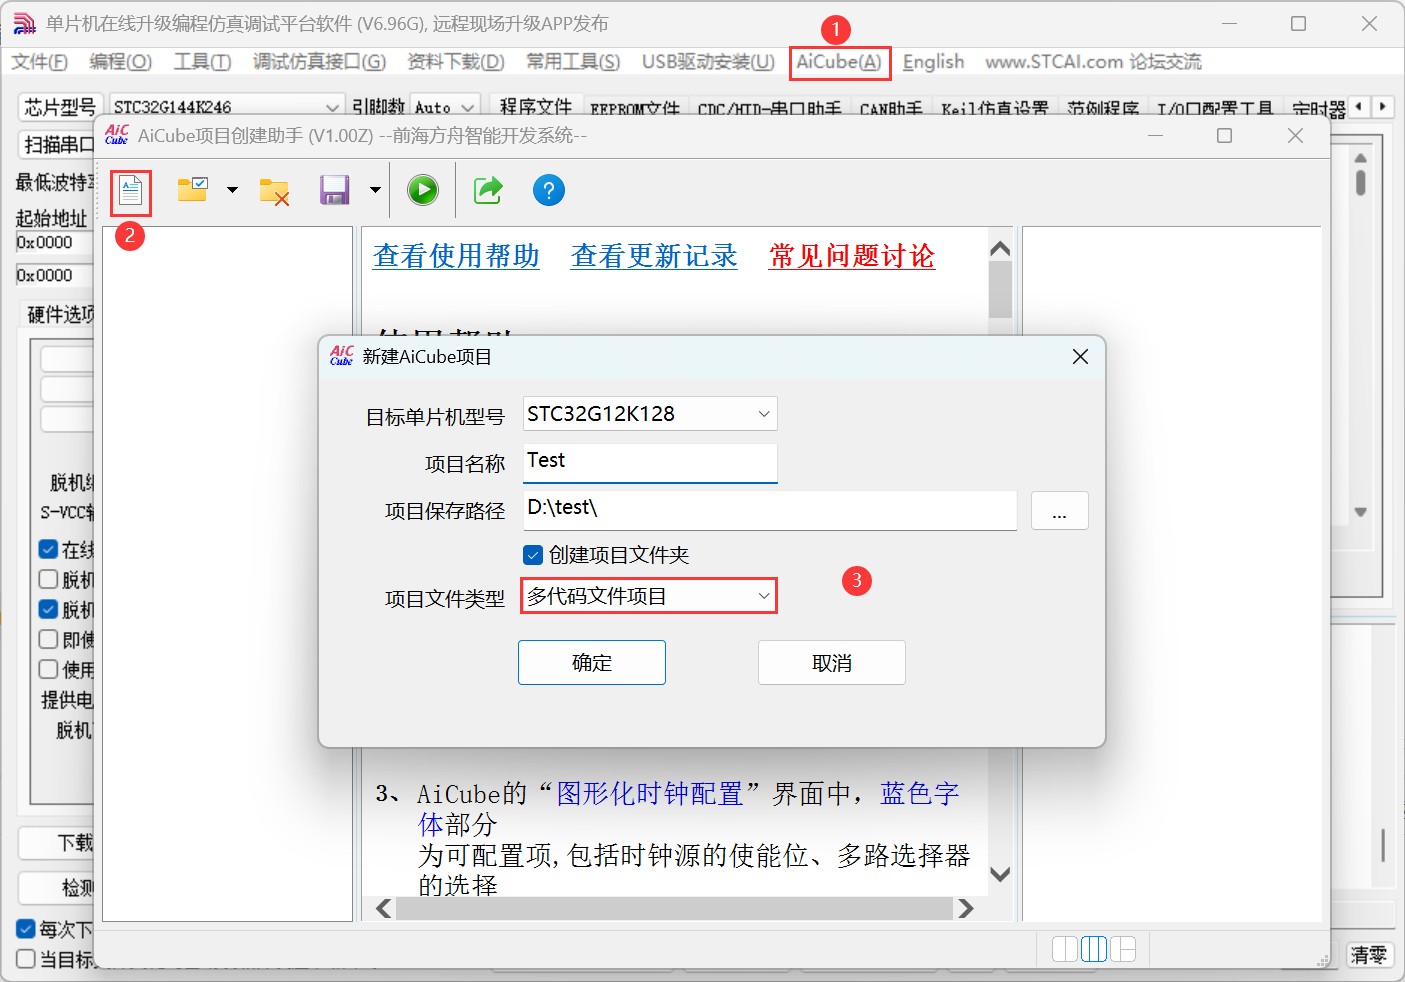Open the 常见问题讨论 link

pos(851,256)
